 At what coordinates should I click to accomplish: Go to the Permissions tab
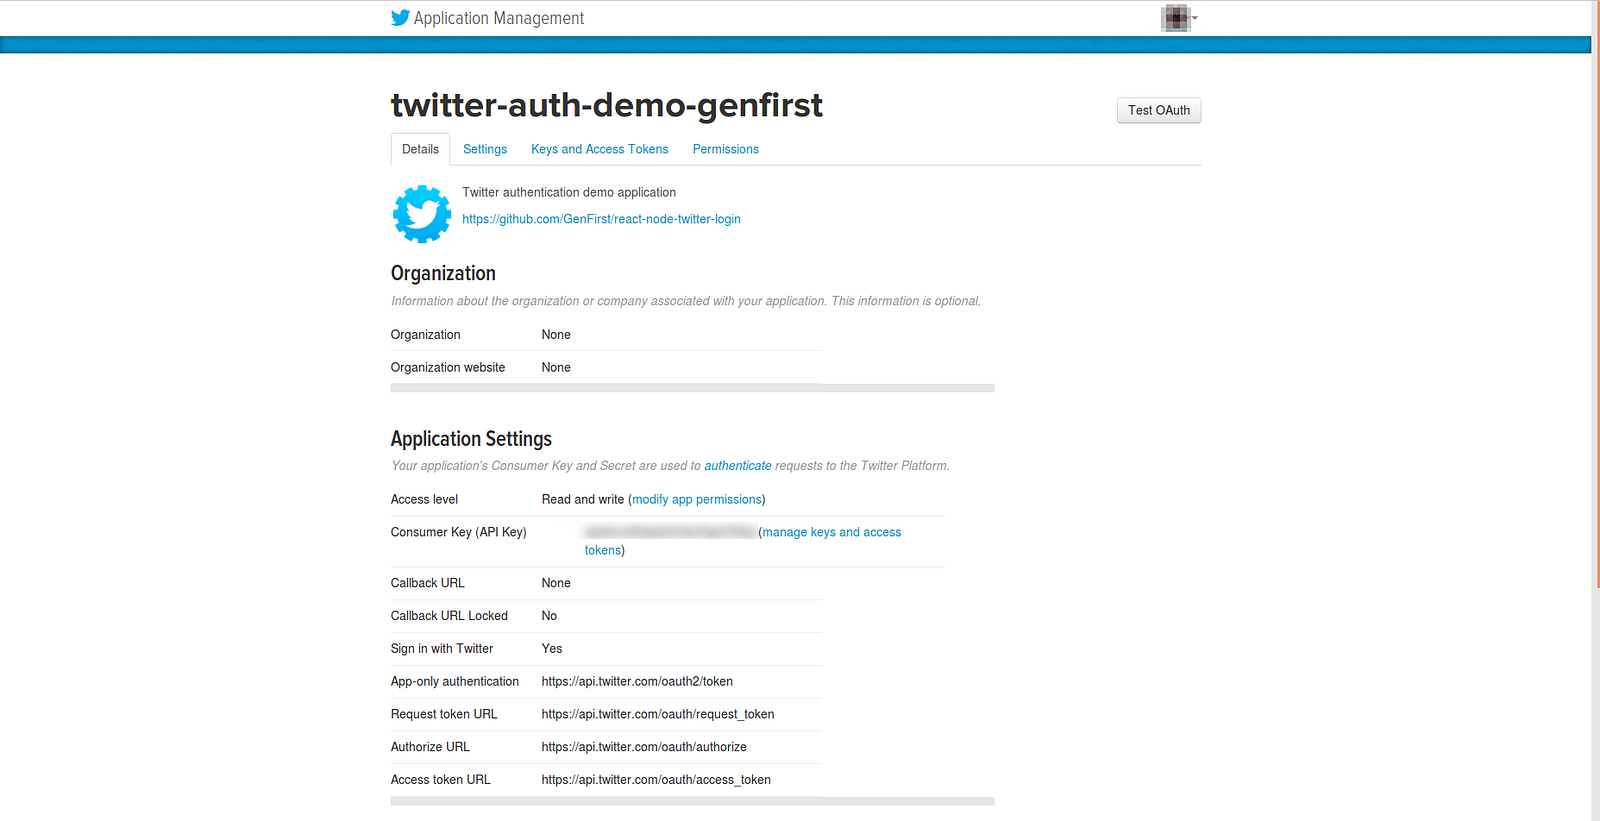point(726,149)
